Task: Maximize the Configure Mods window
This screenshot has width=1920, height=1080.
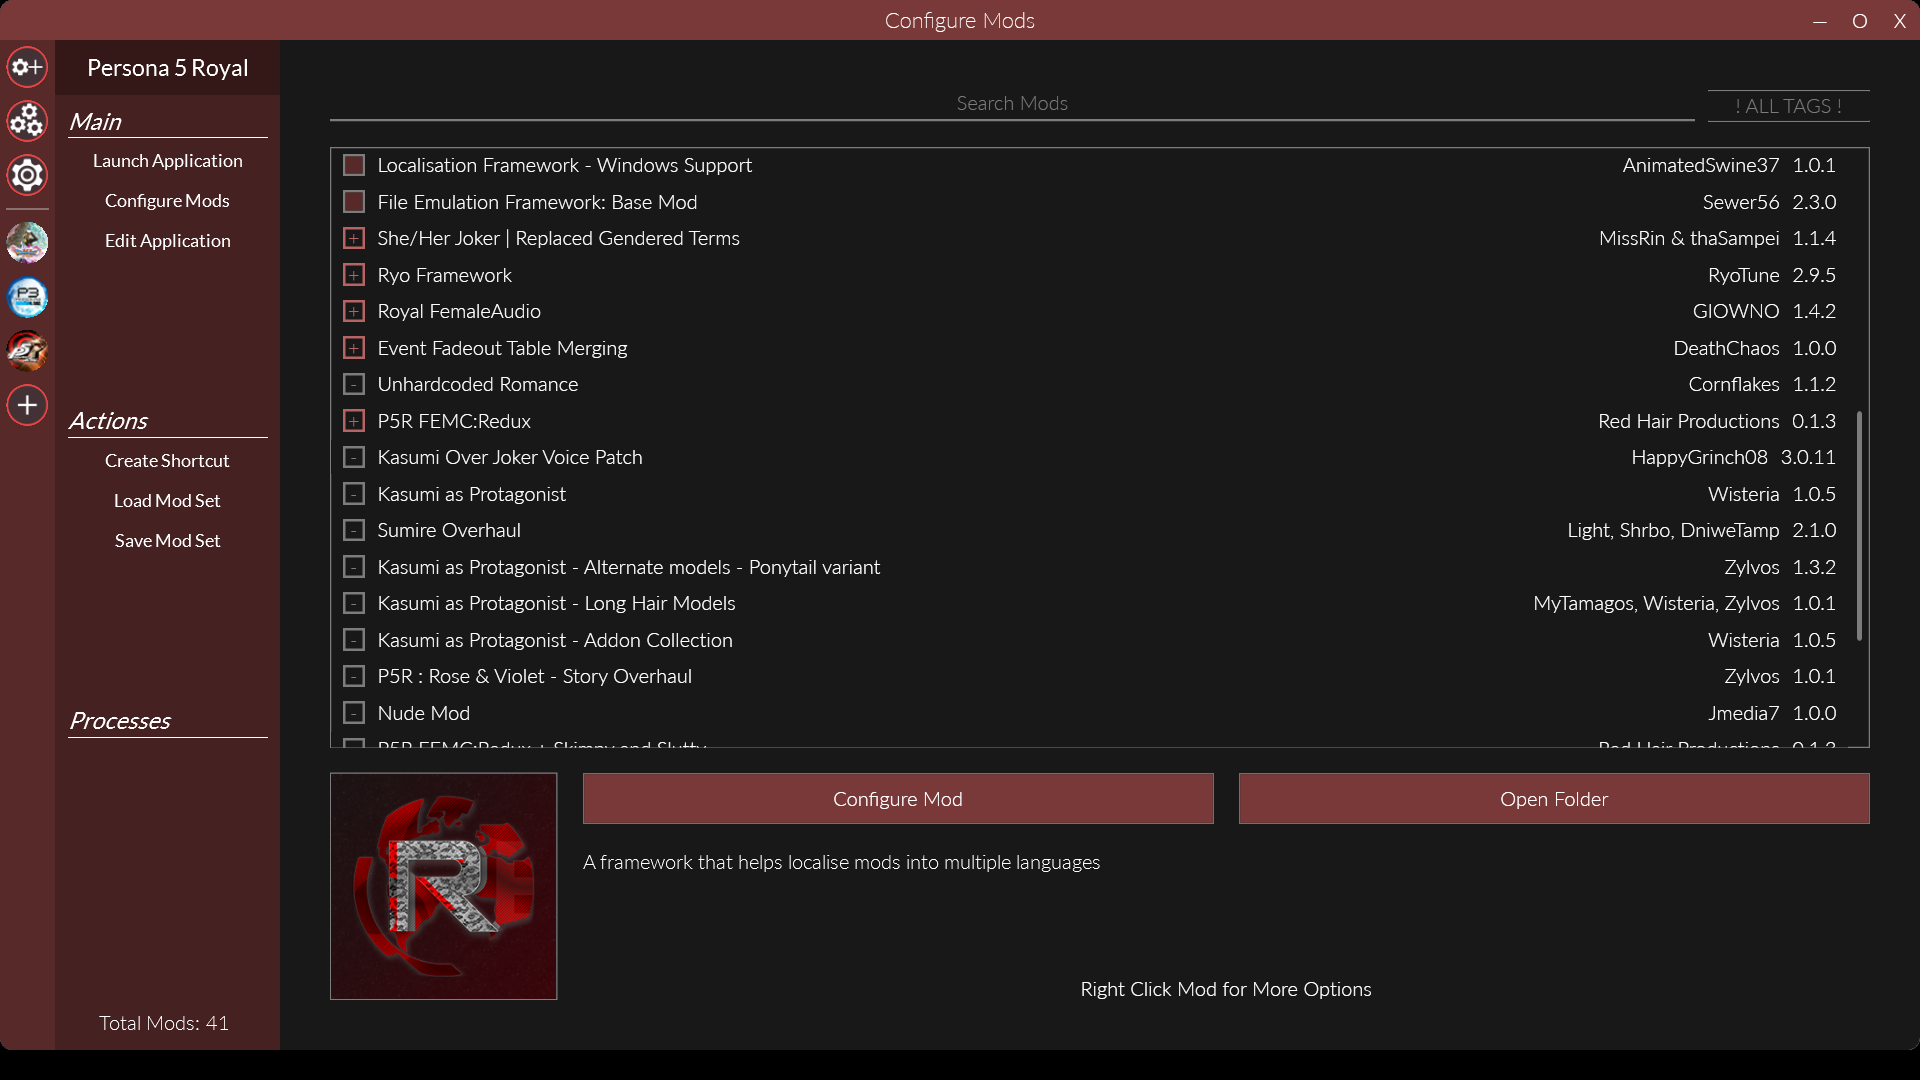Action: pyautogui.click(x=1860, y=21)
